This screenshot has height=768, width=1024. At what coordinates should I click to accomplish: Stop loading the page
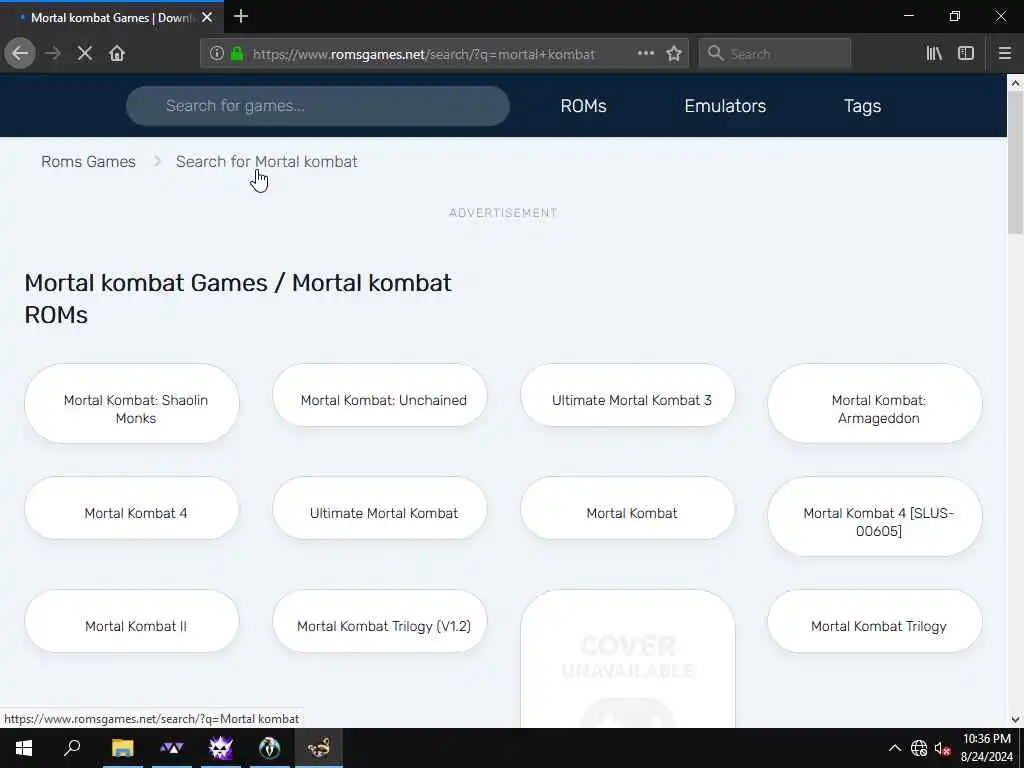(84, 54)
